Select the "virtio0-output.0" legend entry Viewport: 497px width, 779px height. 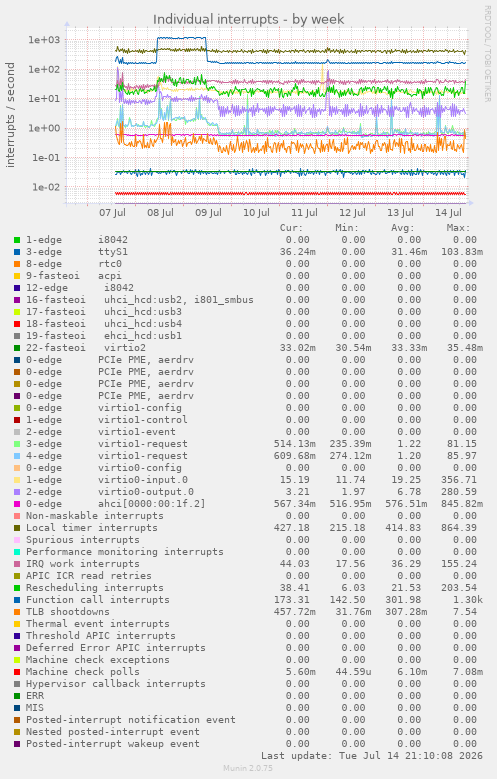pos(110,492)
